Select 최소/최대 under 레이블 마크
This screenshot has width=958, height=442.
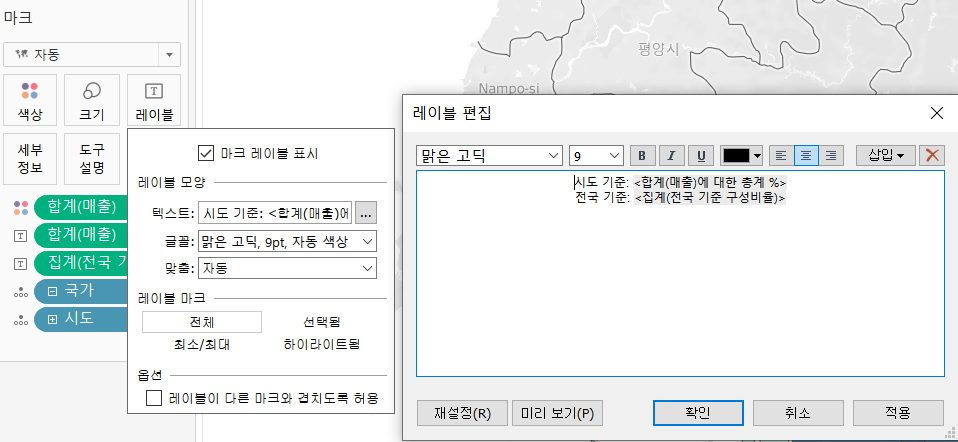point(202,345)
